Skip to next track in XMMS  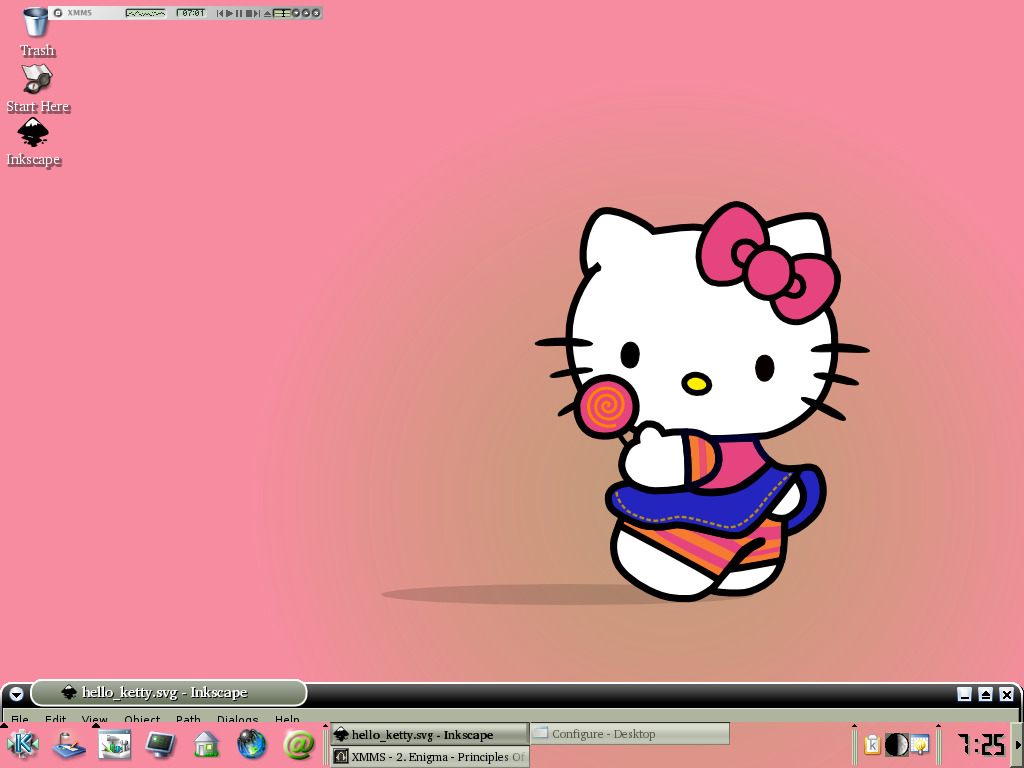point(257,13)
